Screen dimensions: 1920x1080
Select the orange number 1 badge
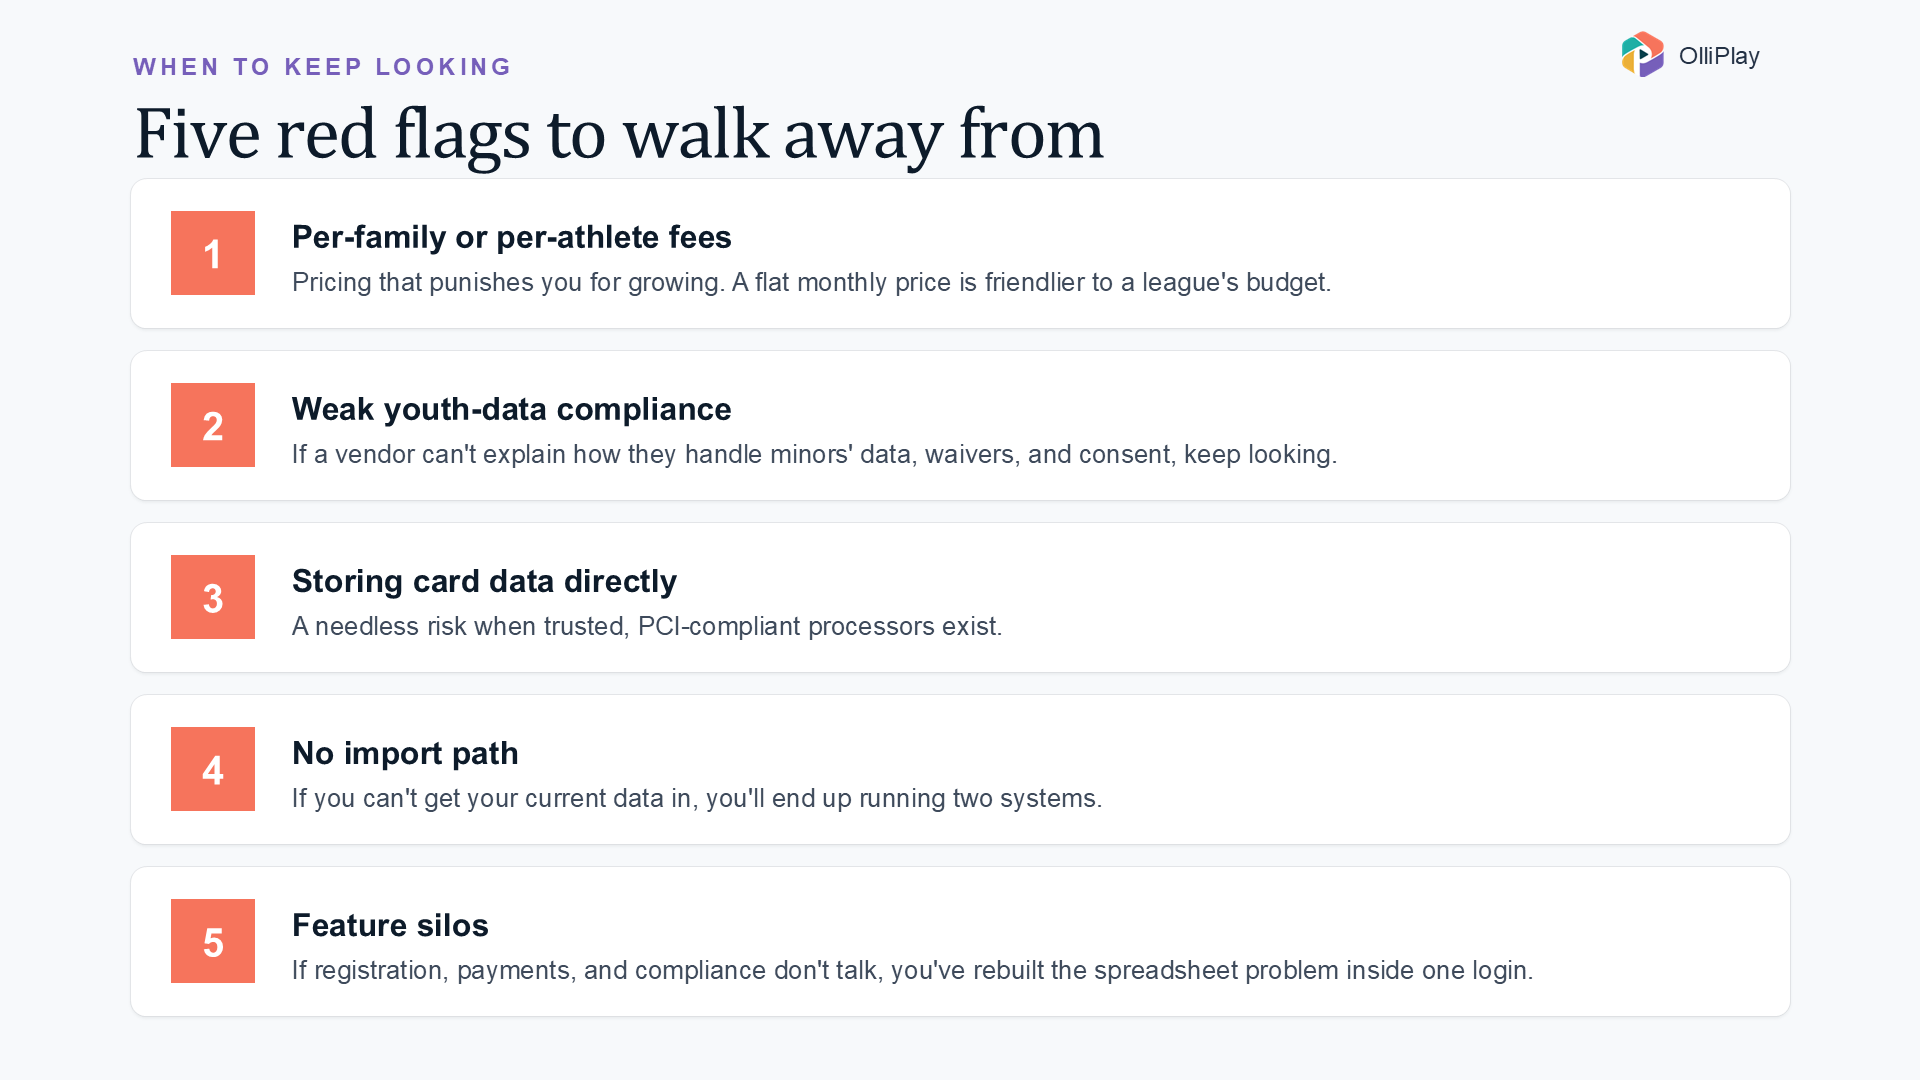(x=213, y=253)
